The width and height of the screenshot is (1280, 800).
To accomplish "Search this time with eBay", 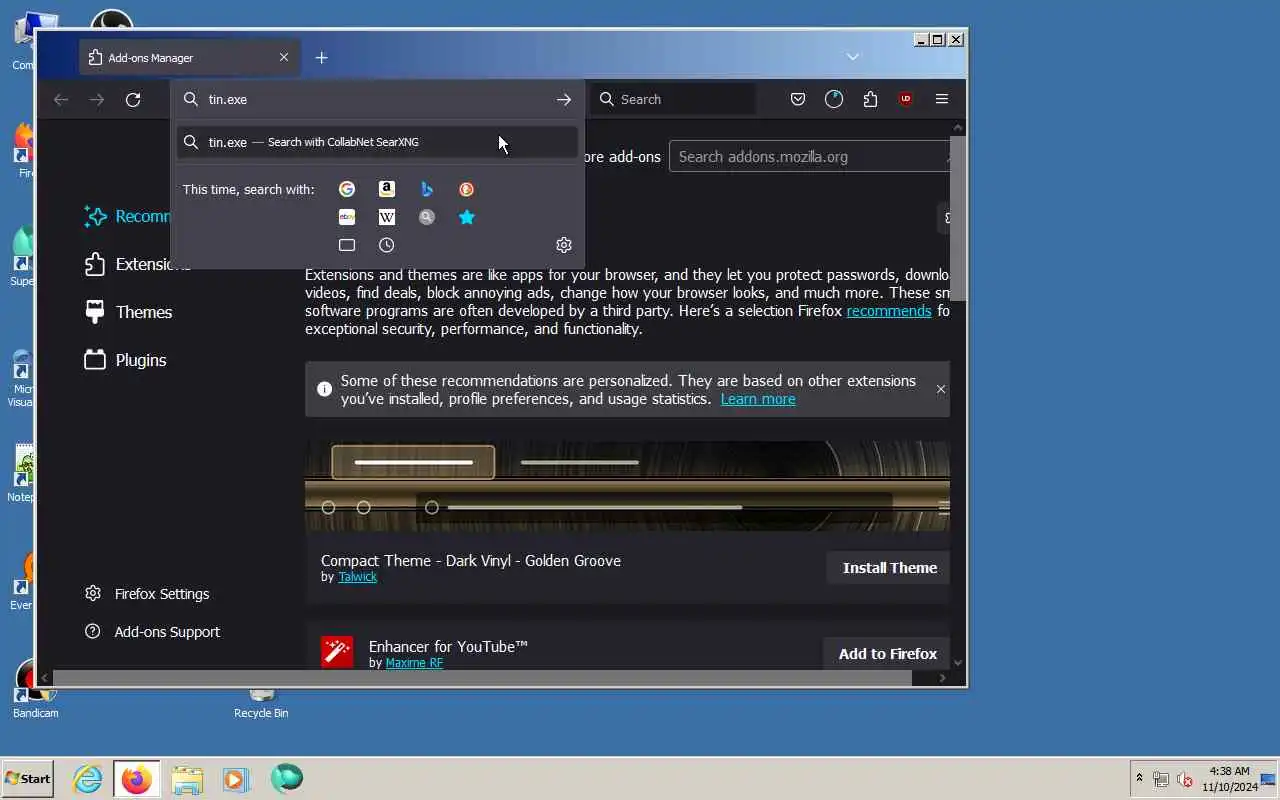I will click(x=347, y=217).
